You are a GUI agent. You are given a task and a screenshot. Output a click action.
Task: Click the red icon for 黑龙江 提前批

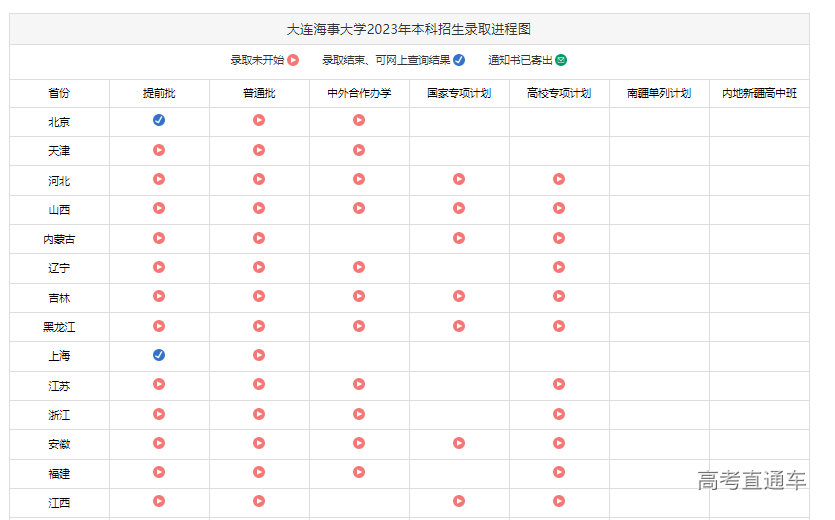click(x=159, y=326)
